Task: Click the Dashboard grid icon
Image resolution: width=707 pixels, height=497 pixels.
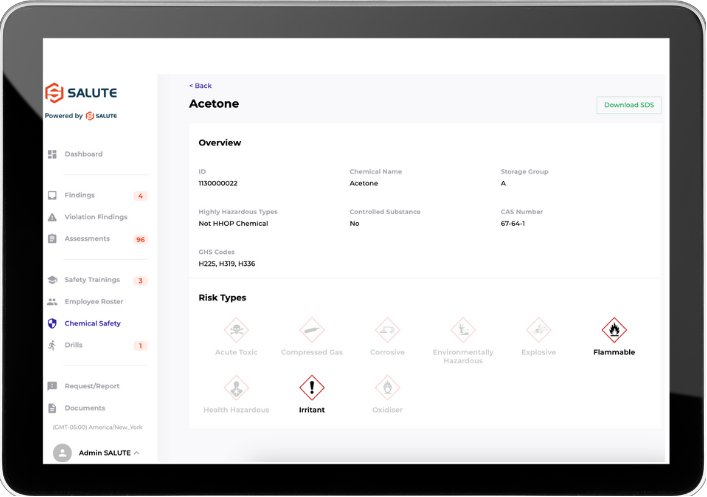Action: point(52,154)
